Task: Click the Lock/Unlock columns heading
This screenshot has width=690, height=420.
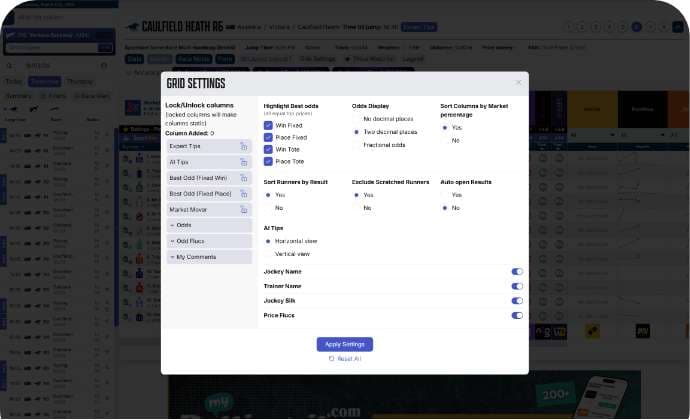Action: click(199, 105)
